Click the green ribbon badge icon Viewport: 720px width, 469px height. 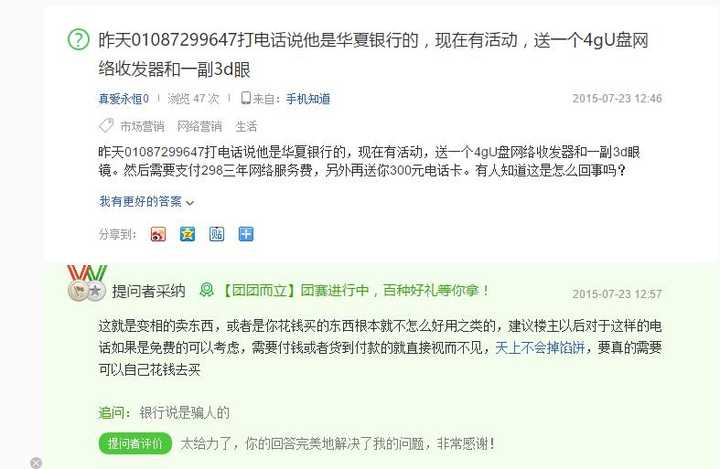pyautogui.click(x=207, y=290)
